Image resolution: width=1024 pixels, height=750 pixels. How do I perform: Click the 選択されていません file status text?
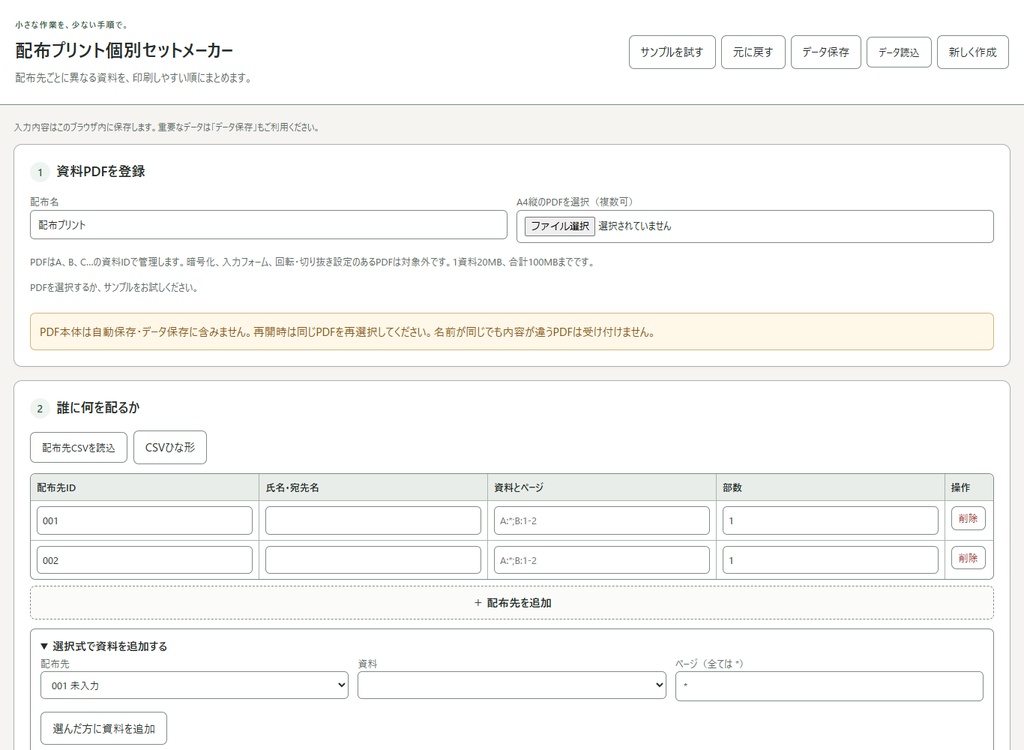[635, 226]
